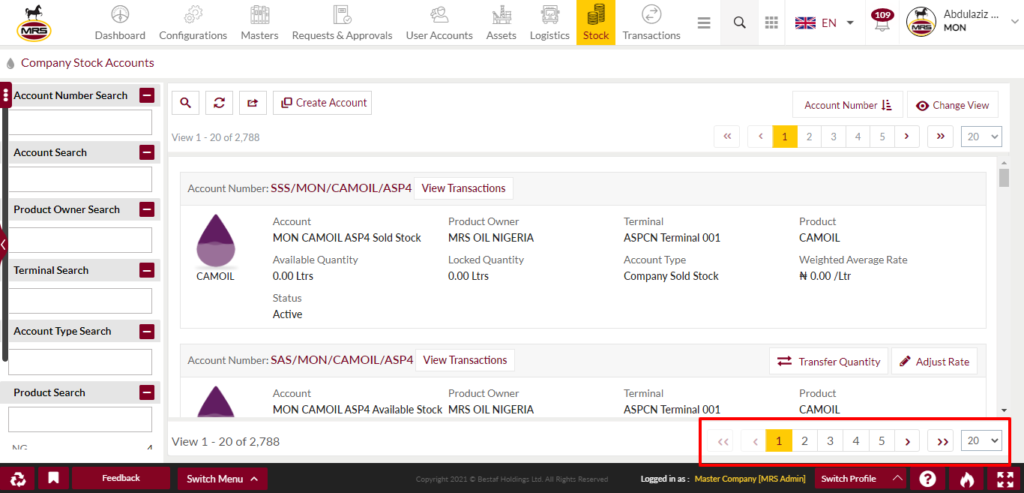Open the Transactions module
The height and width of the screenshot is (493, 1024).
pos(651,23)
